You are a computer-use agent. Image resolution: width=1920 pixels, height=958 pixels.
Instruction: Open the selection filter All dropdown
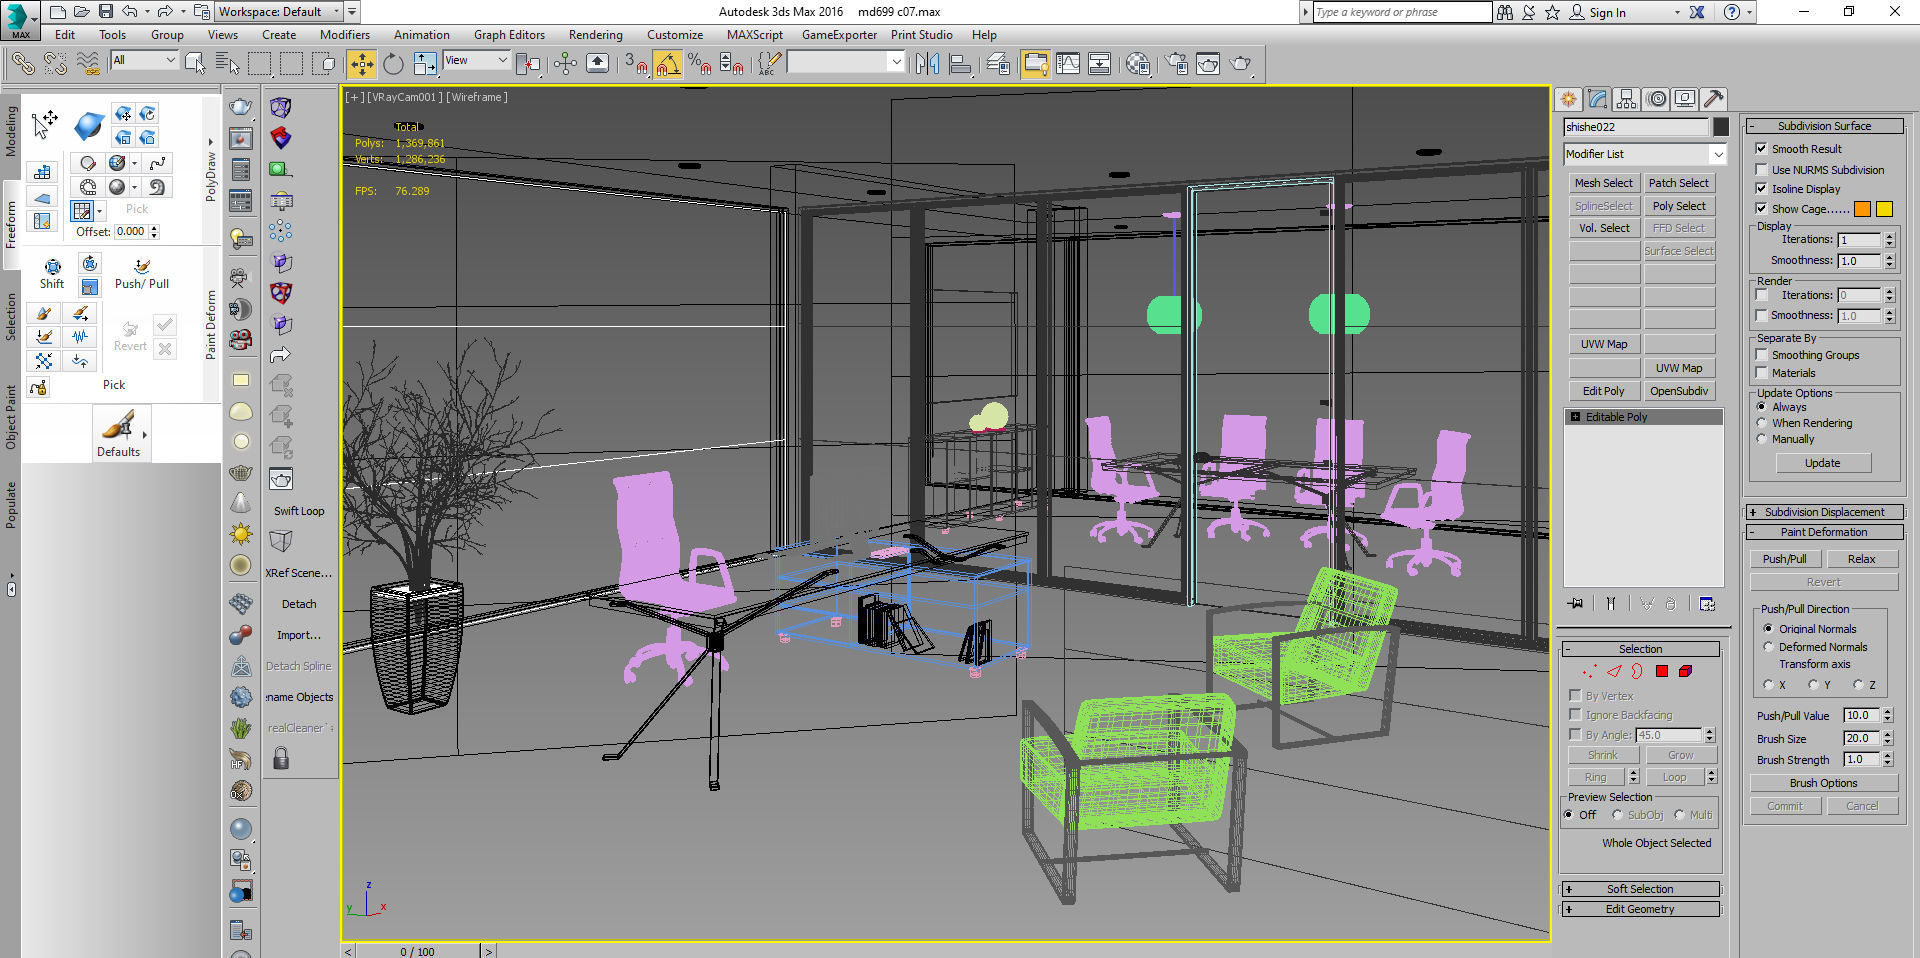coord(144,60)
